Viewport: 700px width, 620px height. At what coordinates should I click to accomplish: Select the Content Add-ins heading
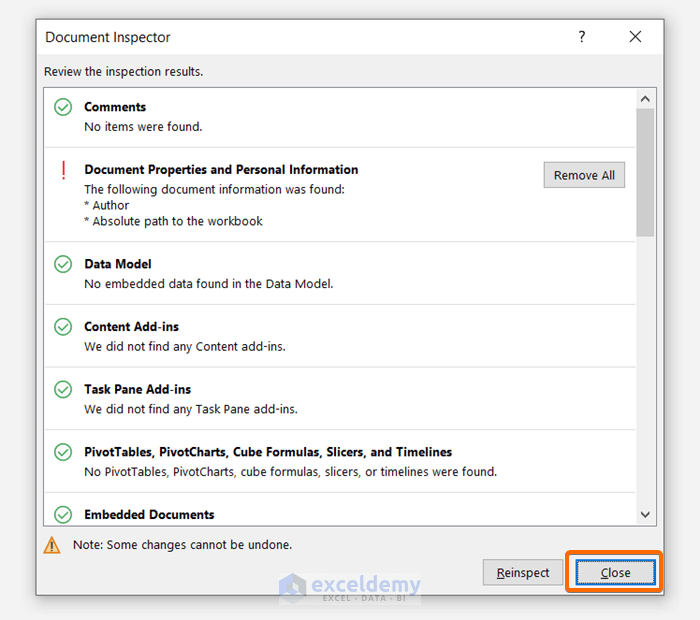(x=132, y=327)
